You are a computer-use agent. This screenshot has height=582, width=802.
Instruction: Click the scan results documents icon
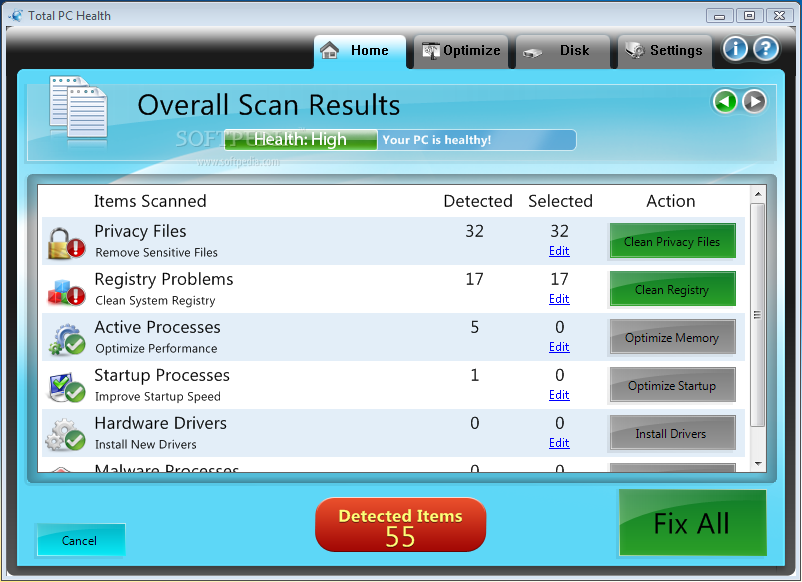78,107
